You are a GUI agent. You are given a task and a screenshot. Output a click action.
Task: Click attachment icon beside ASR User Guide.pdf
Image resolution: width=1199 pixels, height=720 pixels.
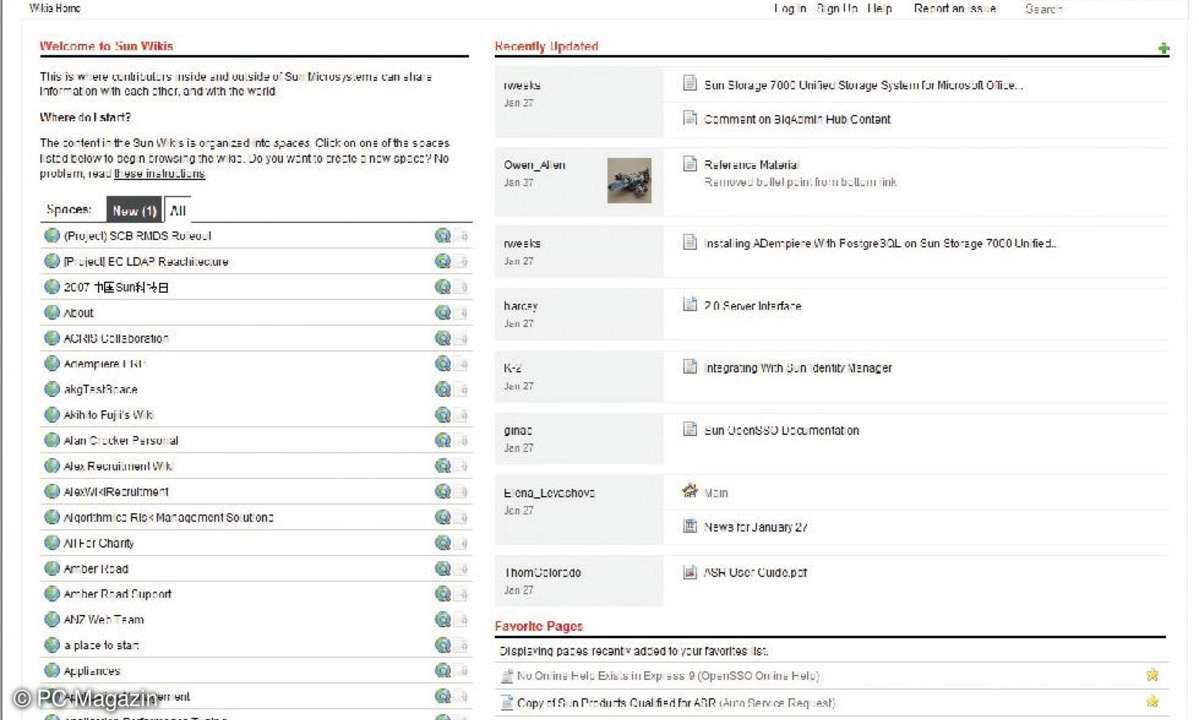point(690,572)
